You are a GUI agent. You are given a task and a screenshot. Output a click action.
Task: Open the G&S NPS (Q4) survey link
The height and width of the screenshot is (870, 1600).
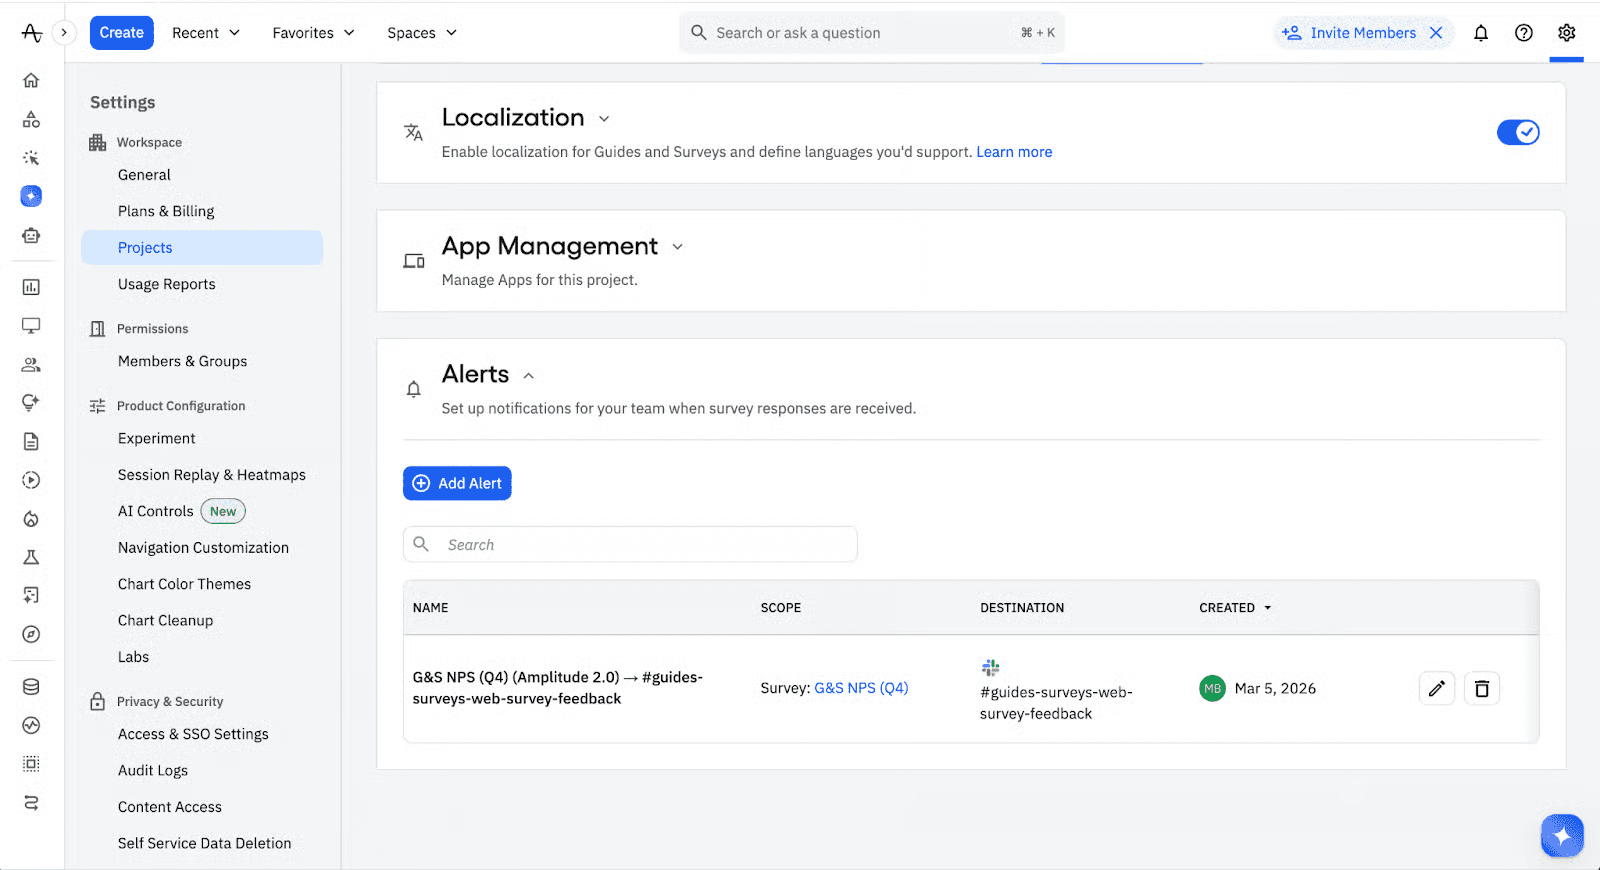[861, 688]
